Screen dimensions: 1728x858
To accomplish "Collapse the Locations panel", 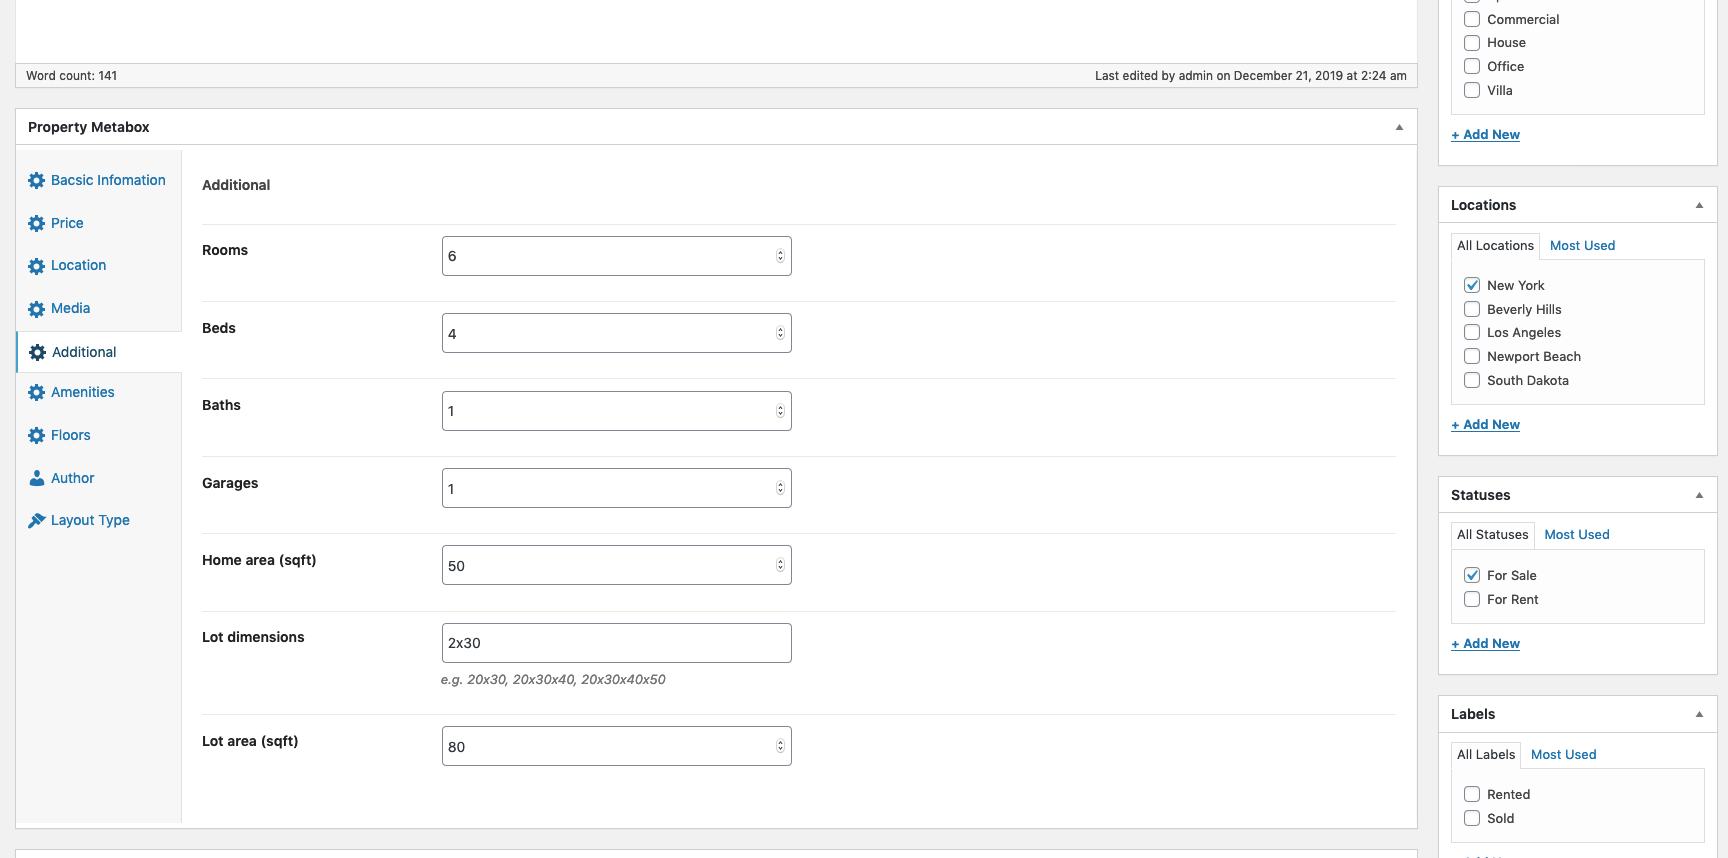I will click(1699, 205).
